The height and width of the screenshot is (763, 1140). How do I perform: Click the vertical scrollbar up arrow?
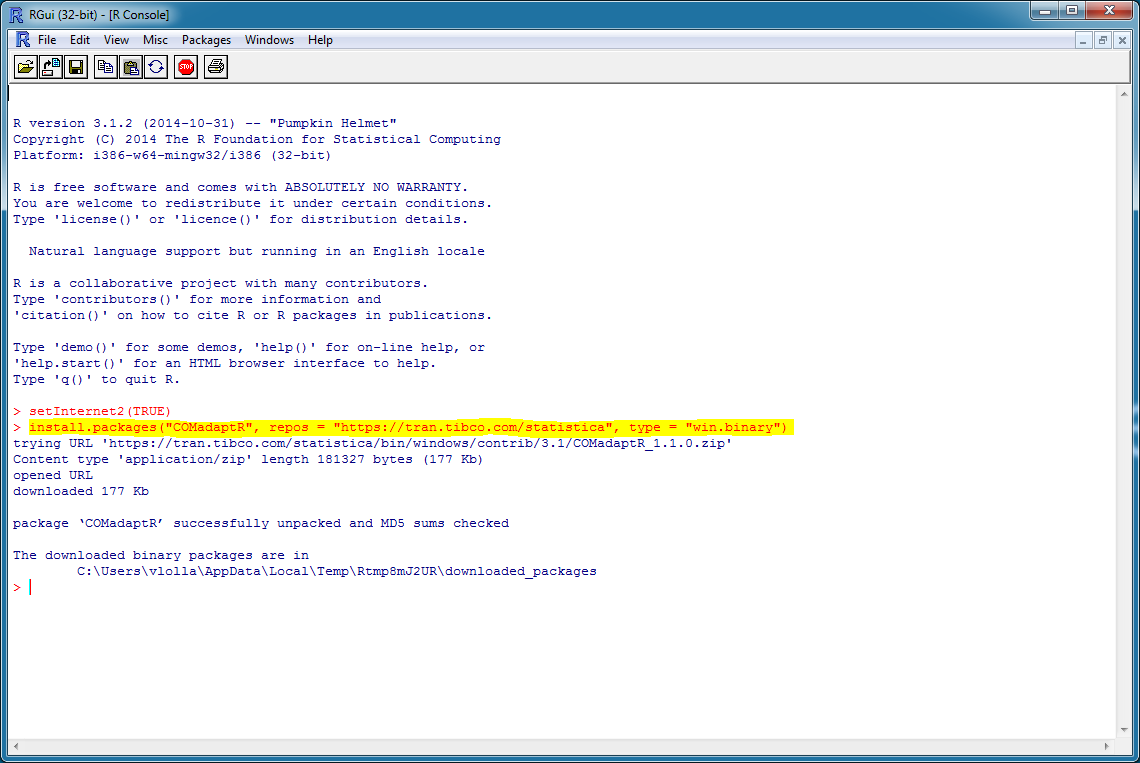pos(1124,94)
